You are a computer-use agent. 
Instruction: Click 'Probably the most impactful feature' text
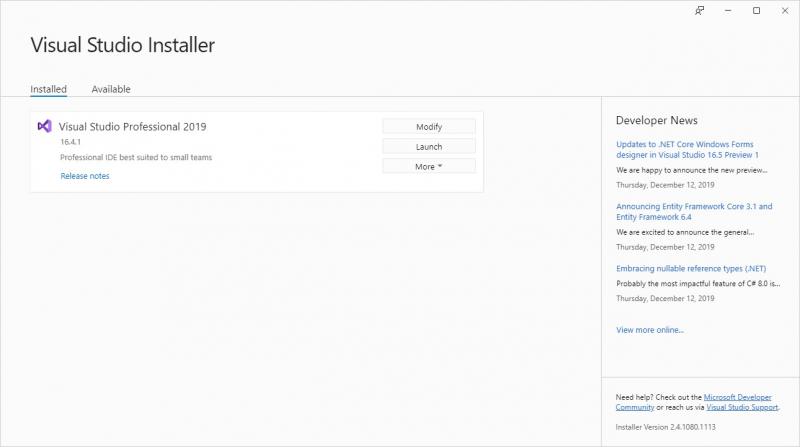[697, 283]
